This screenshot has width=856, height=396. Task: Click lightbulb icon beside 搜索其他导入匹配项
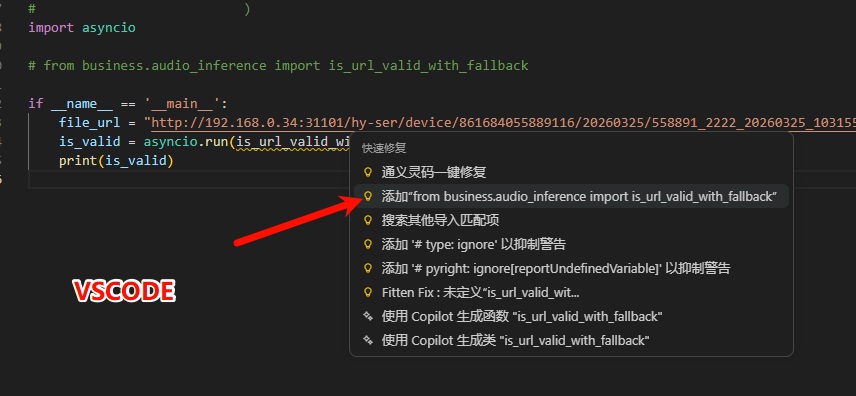click(x=368, y=220)
